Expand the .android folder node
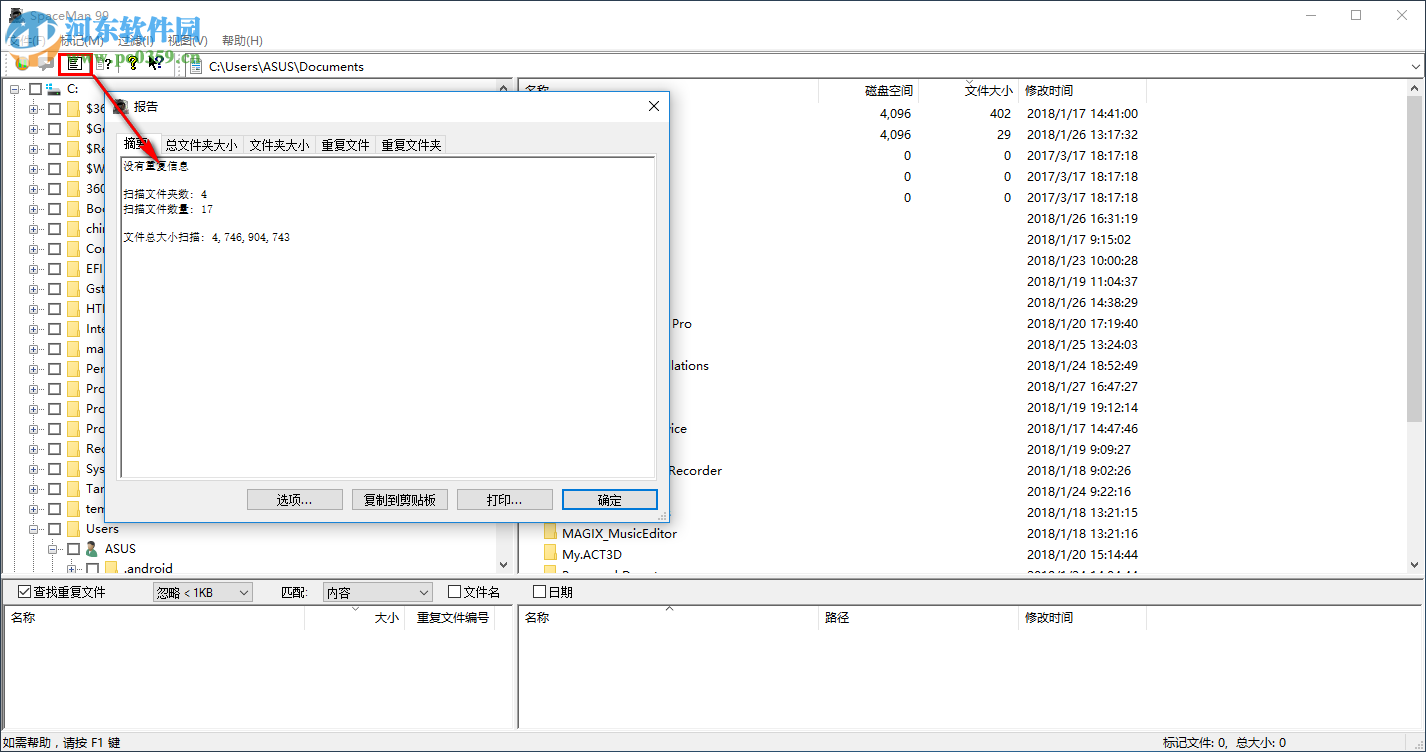 pyautogui.click(x=72, y=569)
